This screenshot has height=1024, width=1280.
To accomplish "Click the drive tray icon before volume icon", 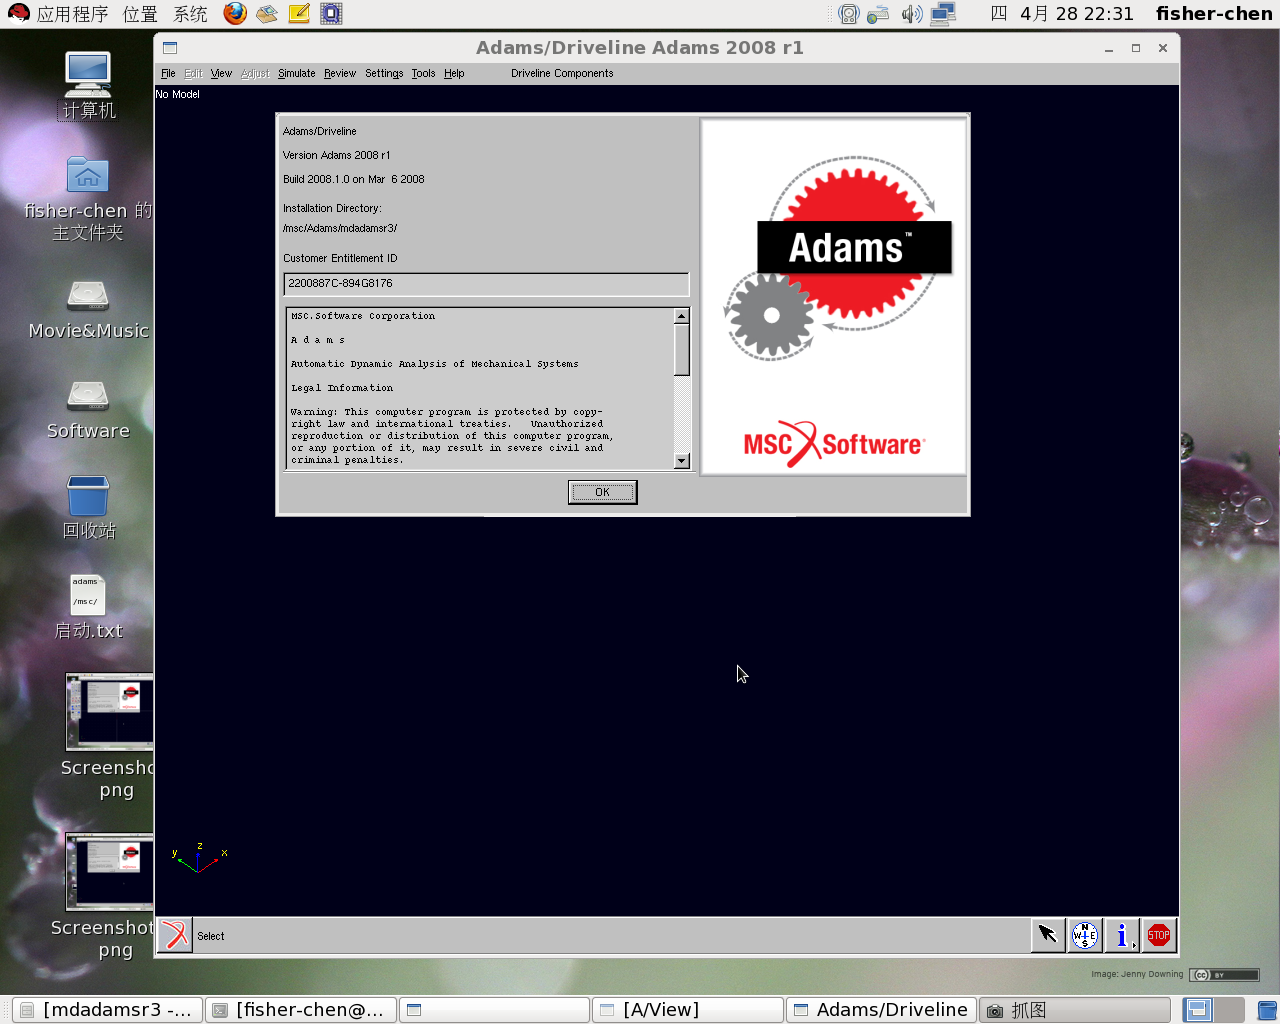I will pos(878,14).
